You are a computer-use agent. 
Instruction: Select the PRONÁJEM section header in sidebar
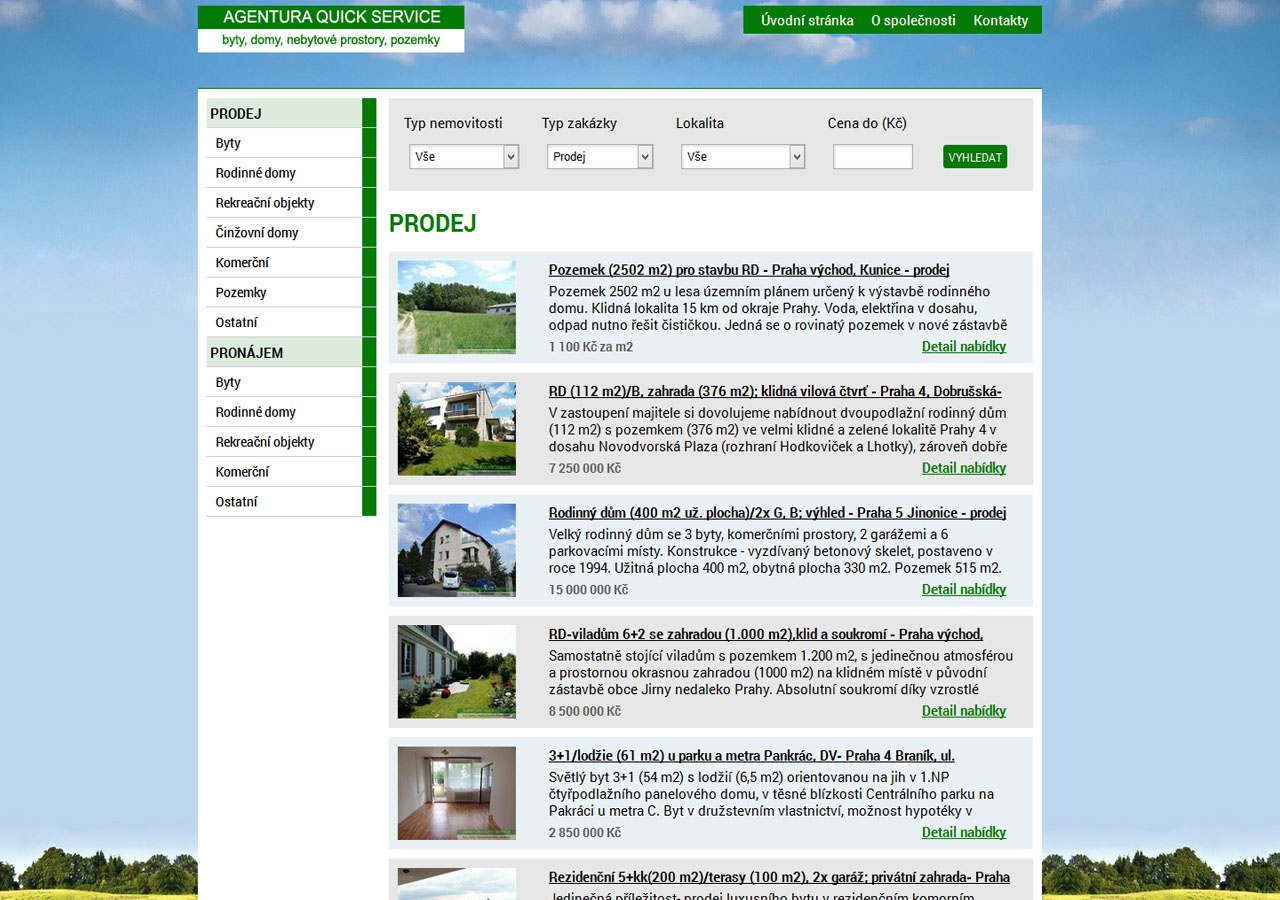(x=291, y=352)
